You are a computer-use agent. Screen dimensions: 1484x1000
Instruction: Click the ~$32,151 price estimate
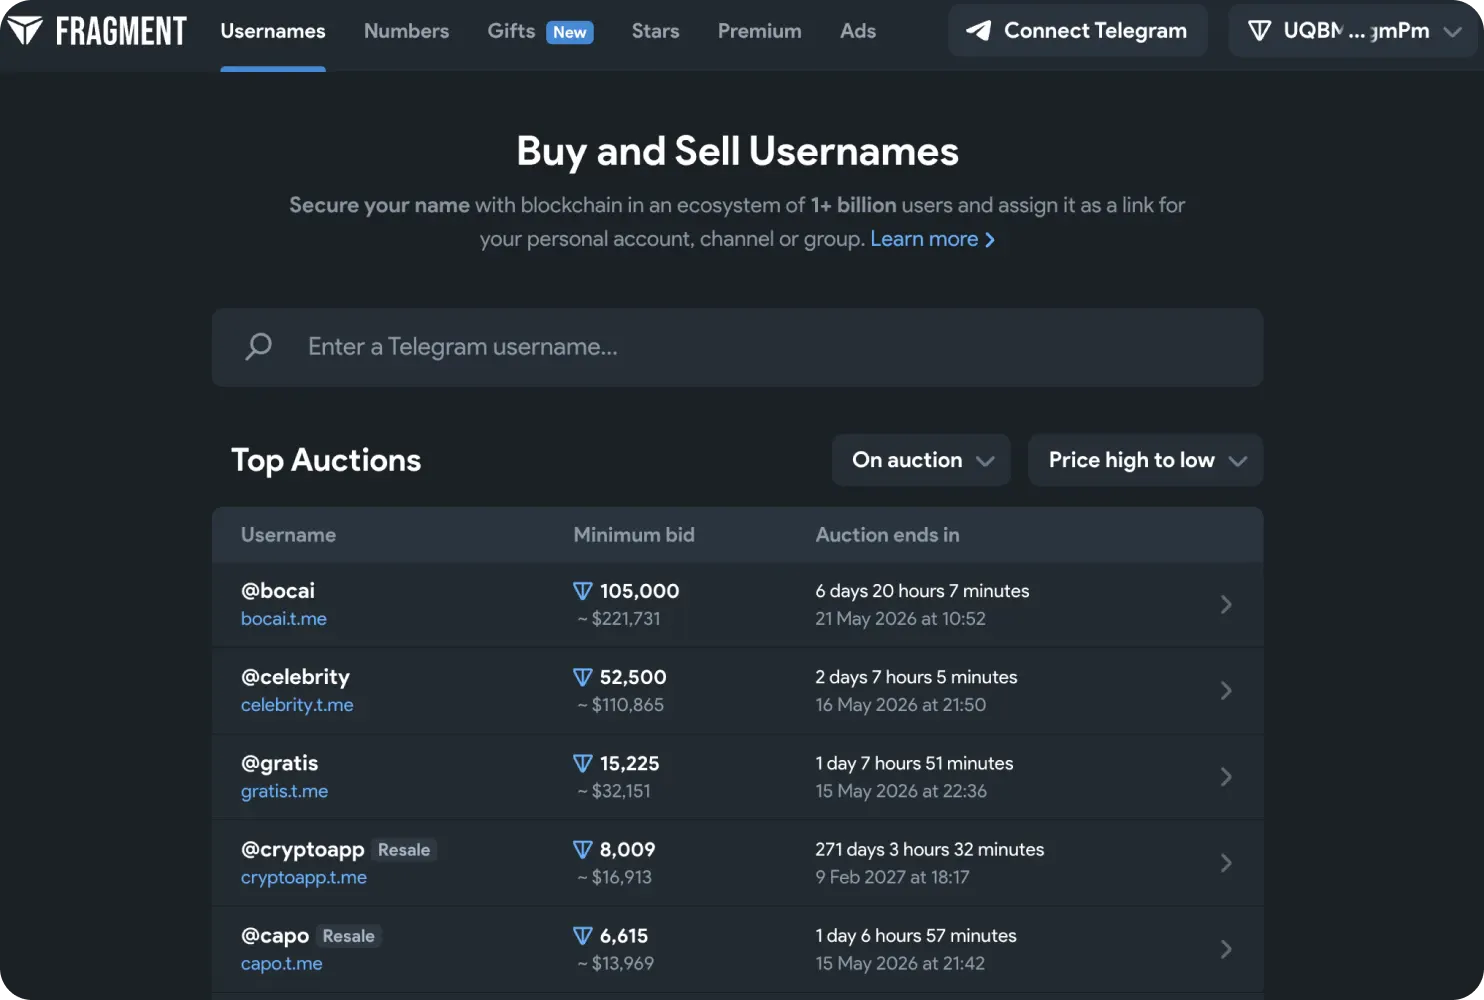pos(614,791)
